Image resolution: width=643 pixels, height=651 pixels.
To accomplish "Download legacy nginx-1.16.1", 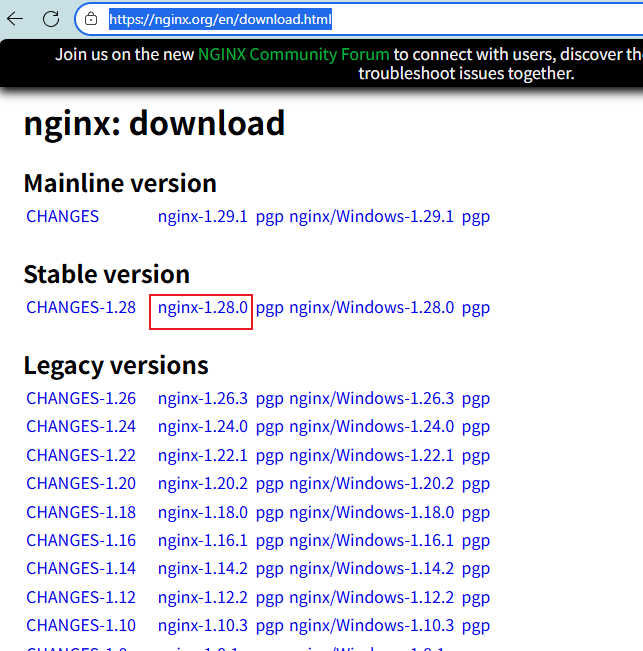I will [203, 540].
